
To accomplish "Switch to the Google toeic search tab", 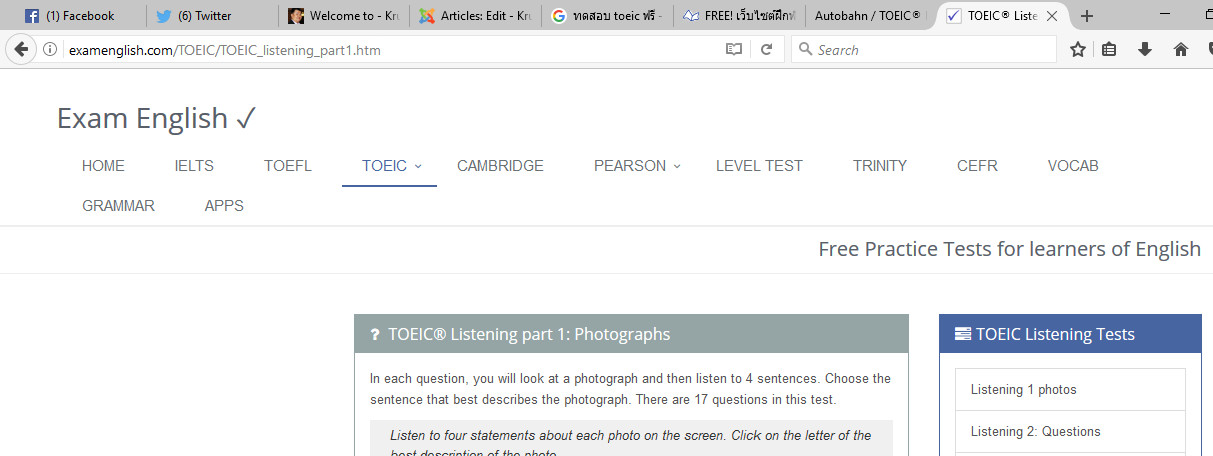I will (x=607, y=16).
